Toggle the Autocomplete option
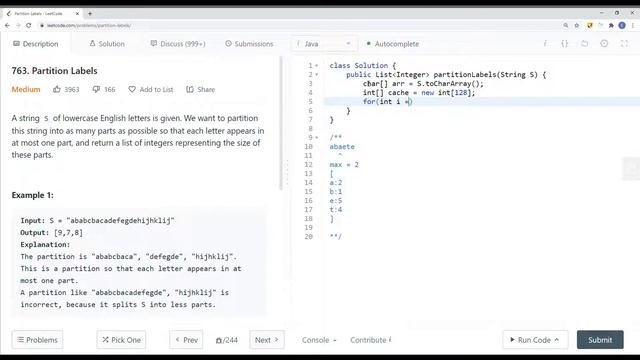 coord(393,44)
